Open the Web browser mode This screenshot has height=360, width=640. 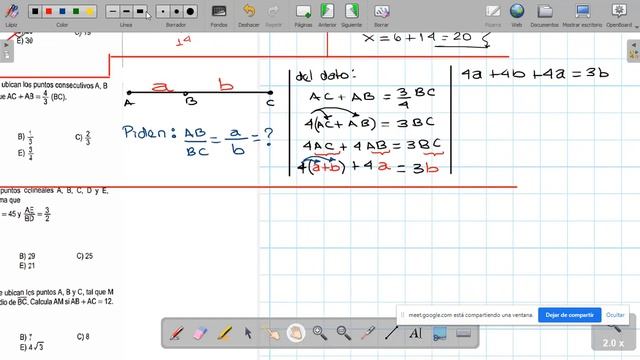[x=517, y=15]
